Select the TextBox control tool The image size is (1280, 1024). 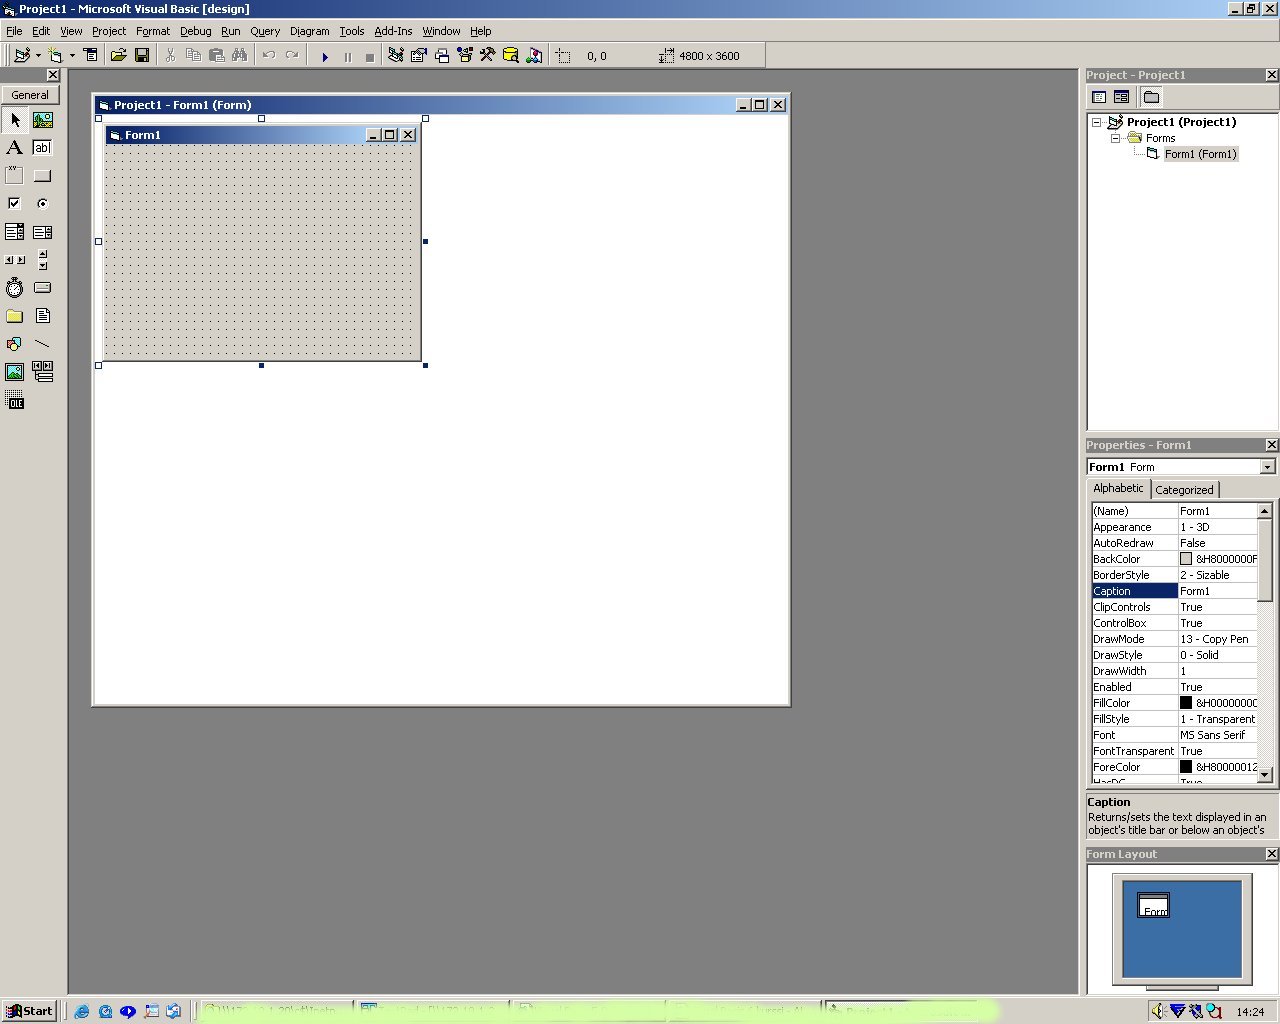coord(43,148)
